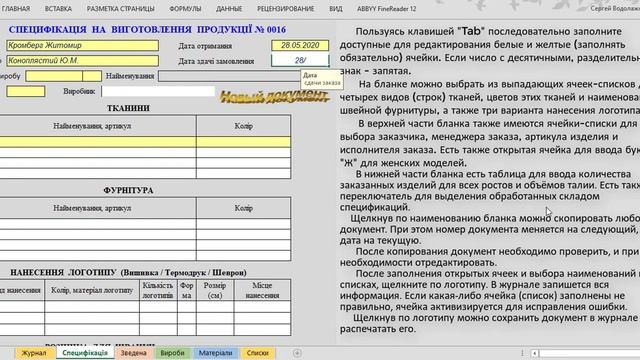This screenshot has height=360, width=640.
Task: Switch to the Матеріали sheet tab
Action: (x=216, y=353)
